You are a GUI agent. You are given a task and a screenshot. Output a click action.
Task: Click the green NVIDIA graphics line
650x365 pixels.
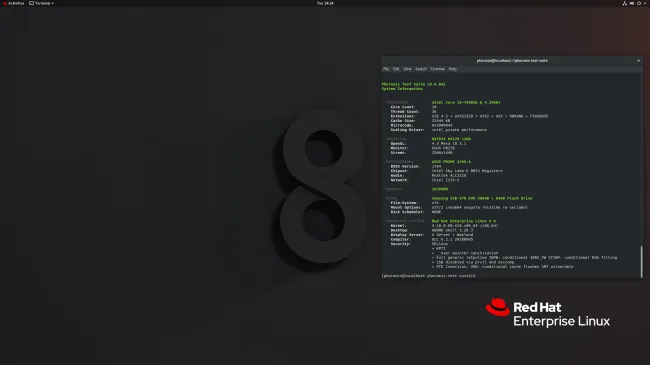click(x=451, y=139)
